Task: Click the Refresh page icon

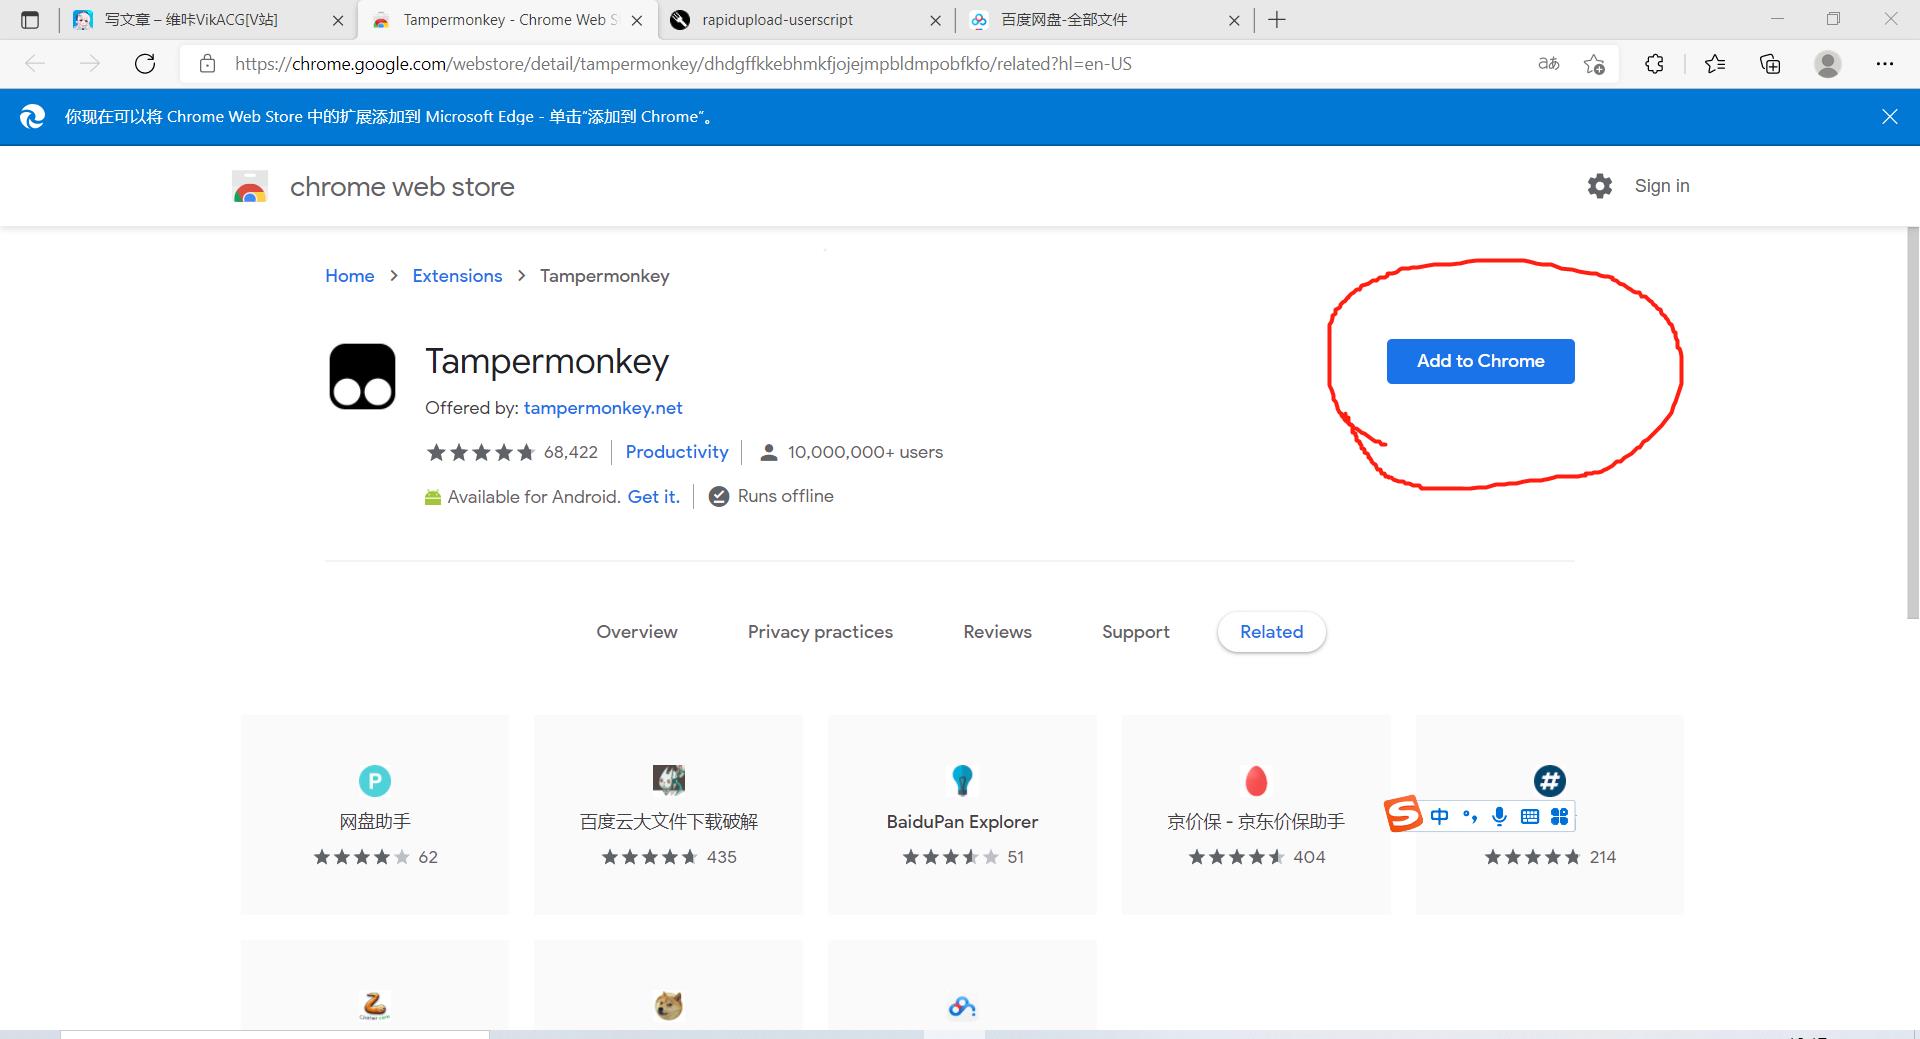Action: (x=145, y=64)
